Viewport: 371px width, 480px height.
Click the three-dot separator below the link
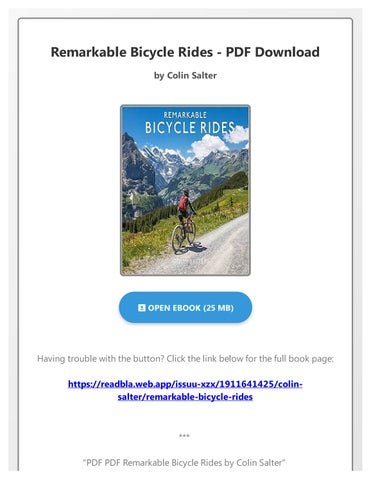tap(184, 435)
